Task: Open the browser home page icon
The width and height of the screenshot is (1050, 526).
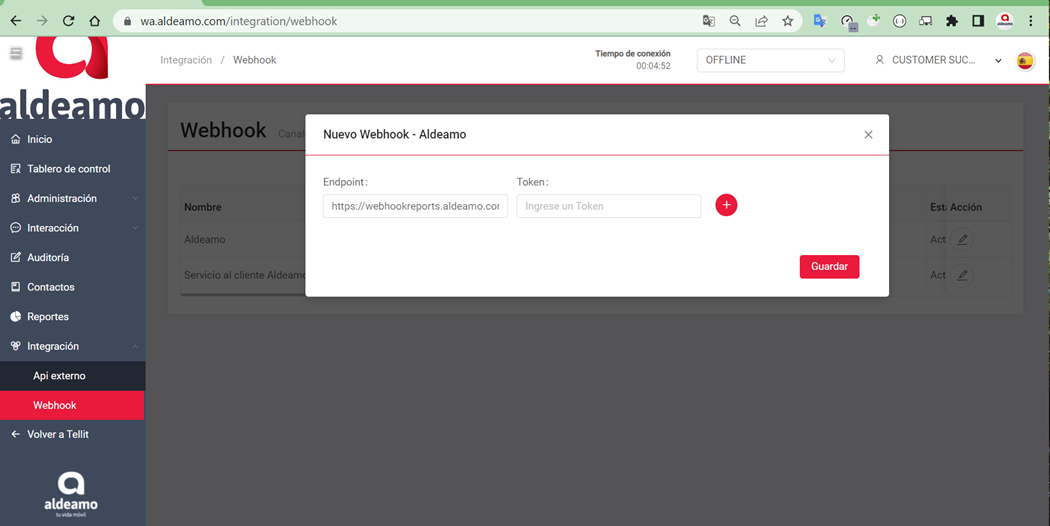Action: 94,21
